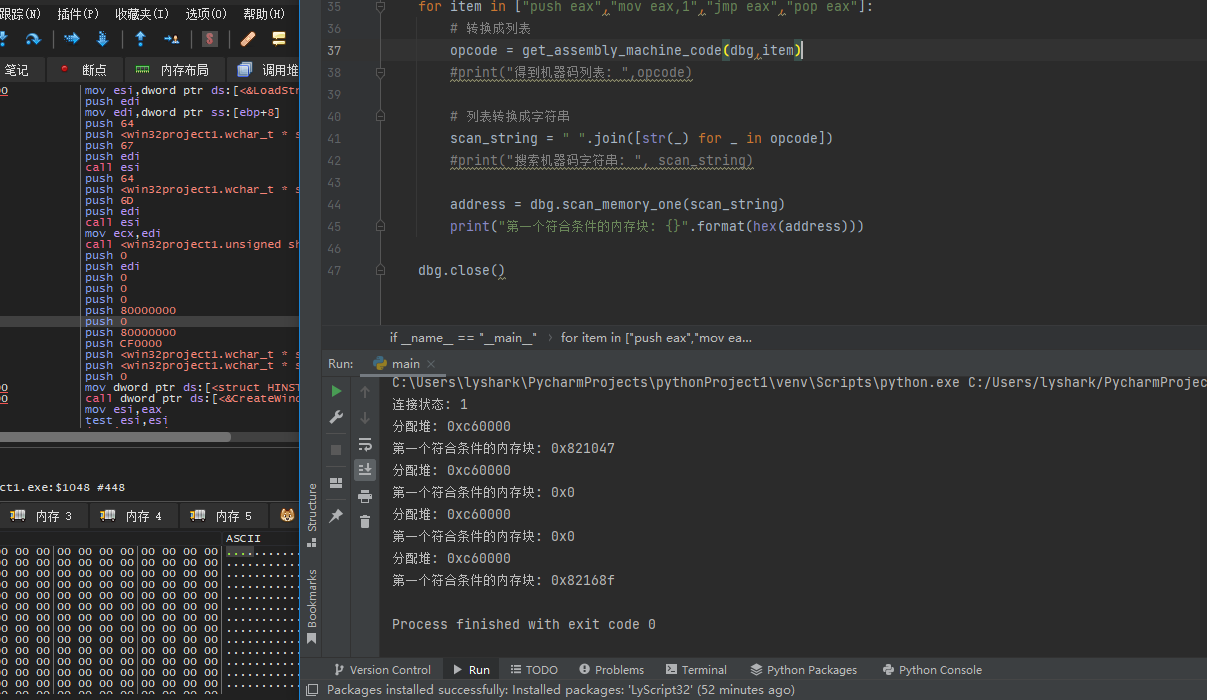
Task: Click 'dbg.close()' code on line 47
Action: point(462,271)
